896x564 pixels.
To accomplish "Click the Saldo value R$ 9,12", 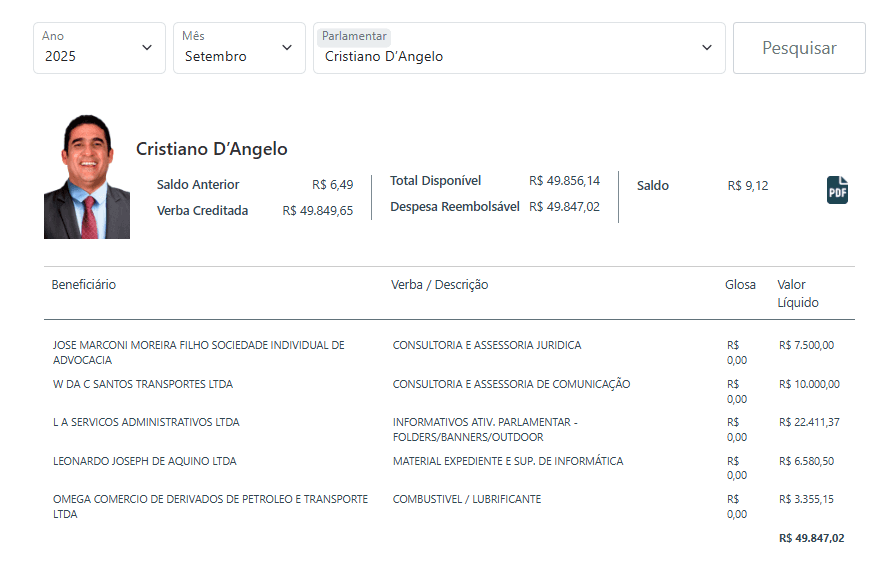I will (x=748, y=185).
